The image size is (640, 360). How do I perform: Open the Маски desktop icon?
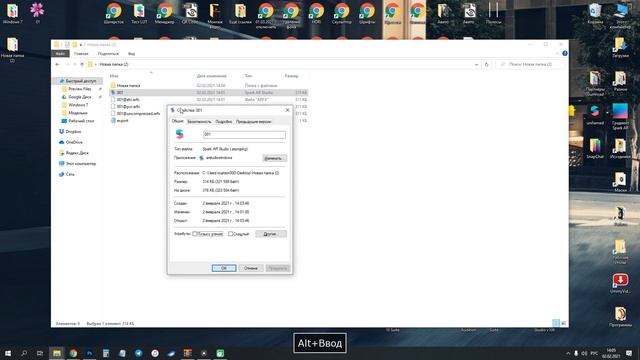click(620, 182)
